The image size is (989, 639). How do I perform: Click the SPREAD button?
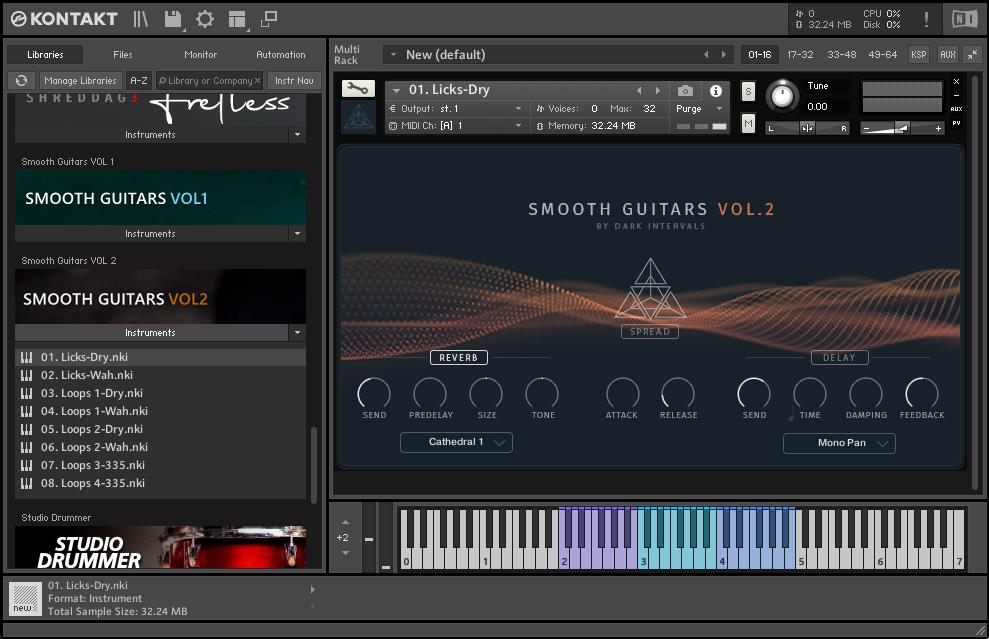(649, 332)
